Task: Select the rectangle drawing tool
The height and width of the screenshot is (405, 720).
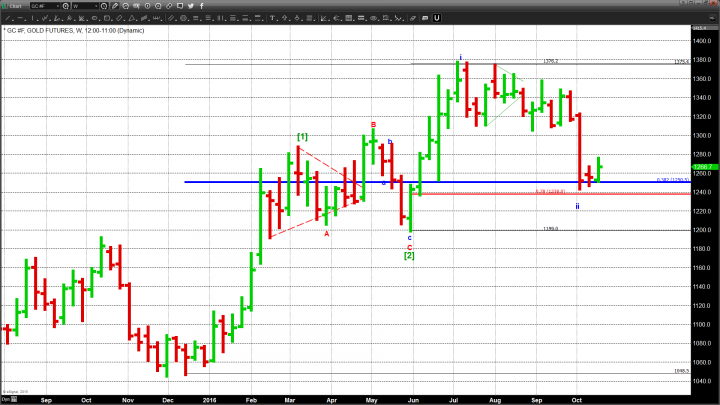Action: click(107, 18)
